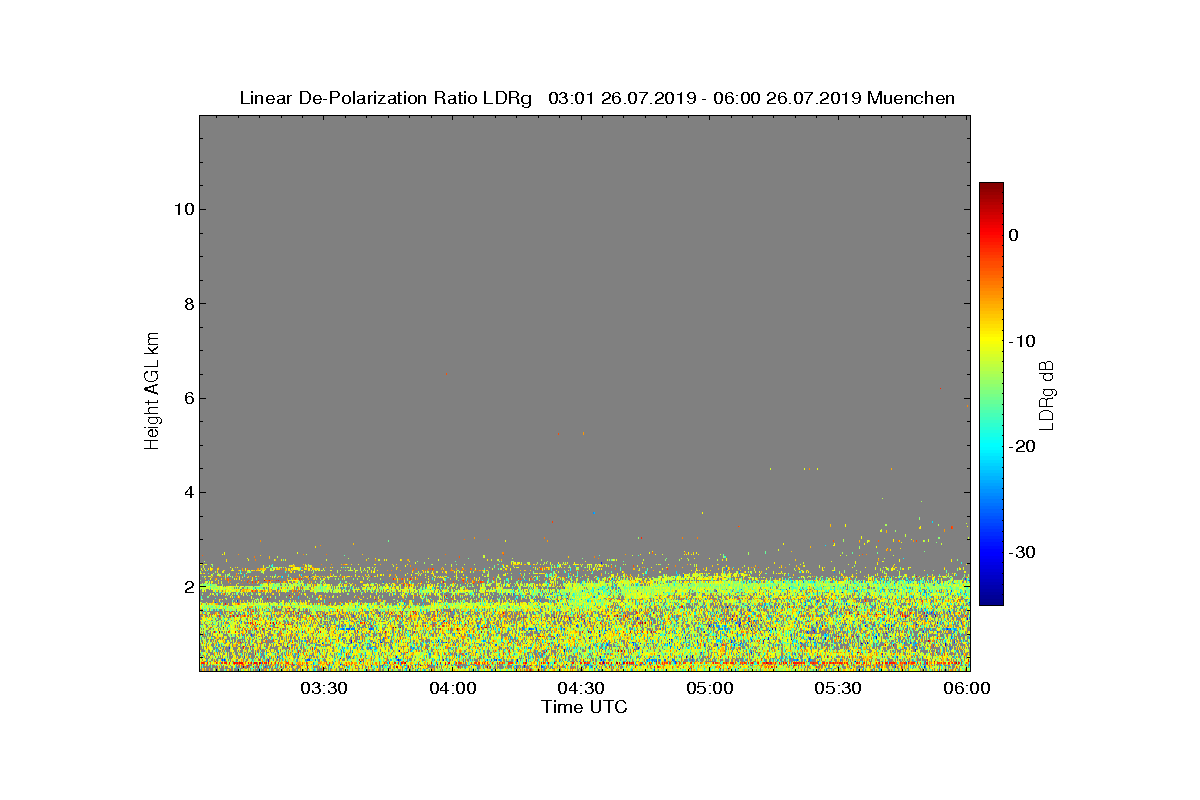Click the 04:00 time axis label
Viewport: 1200px width, 800px height.
tap(452, 688)
